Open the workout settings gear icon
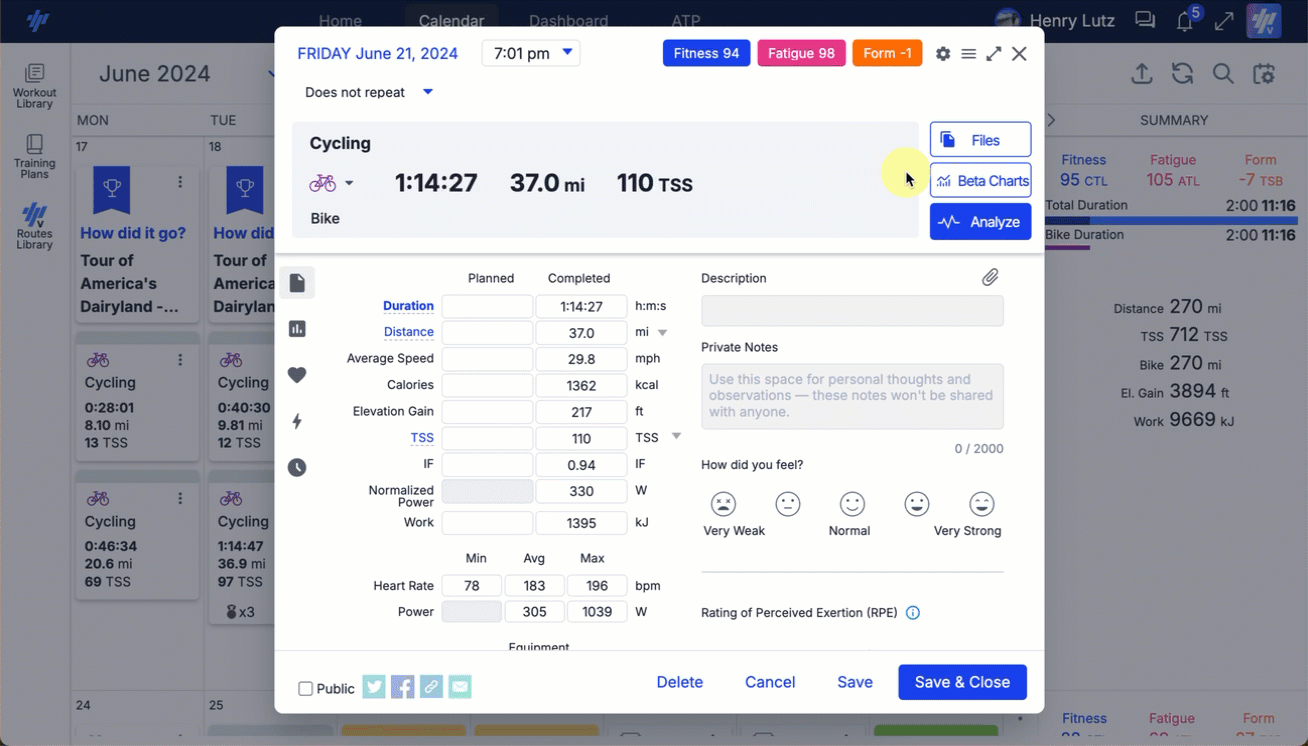1308x746 pixels. 943,54
